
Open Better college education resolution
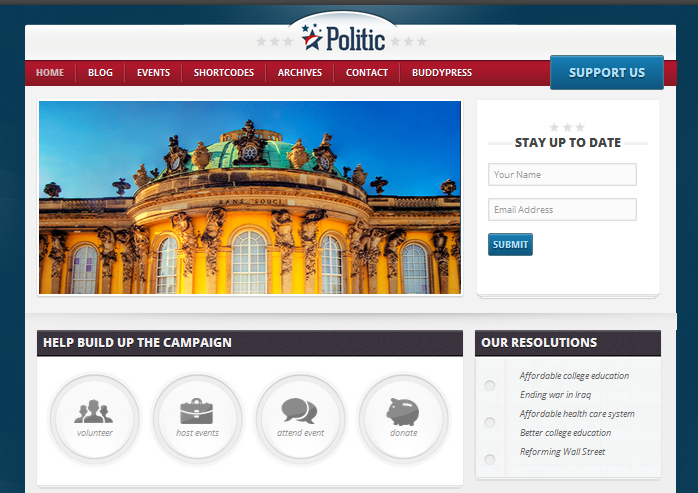tap(565, 433)
